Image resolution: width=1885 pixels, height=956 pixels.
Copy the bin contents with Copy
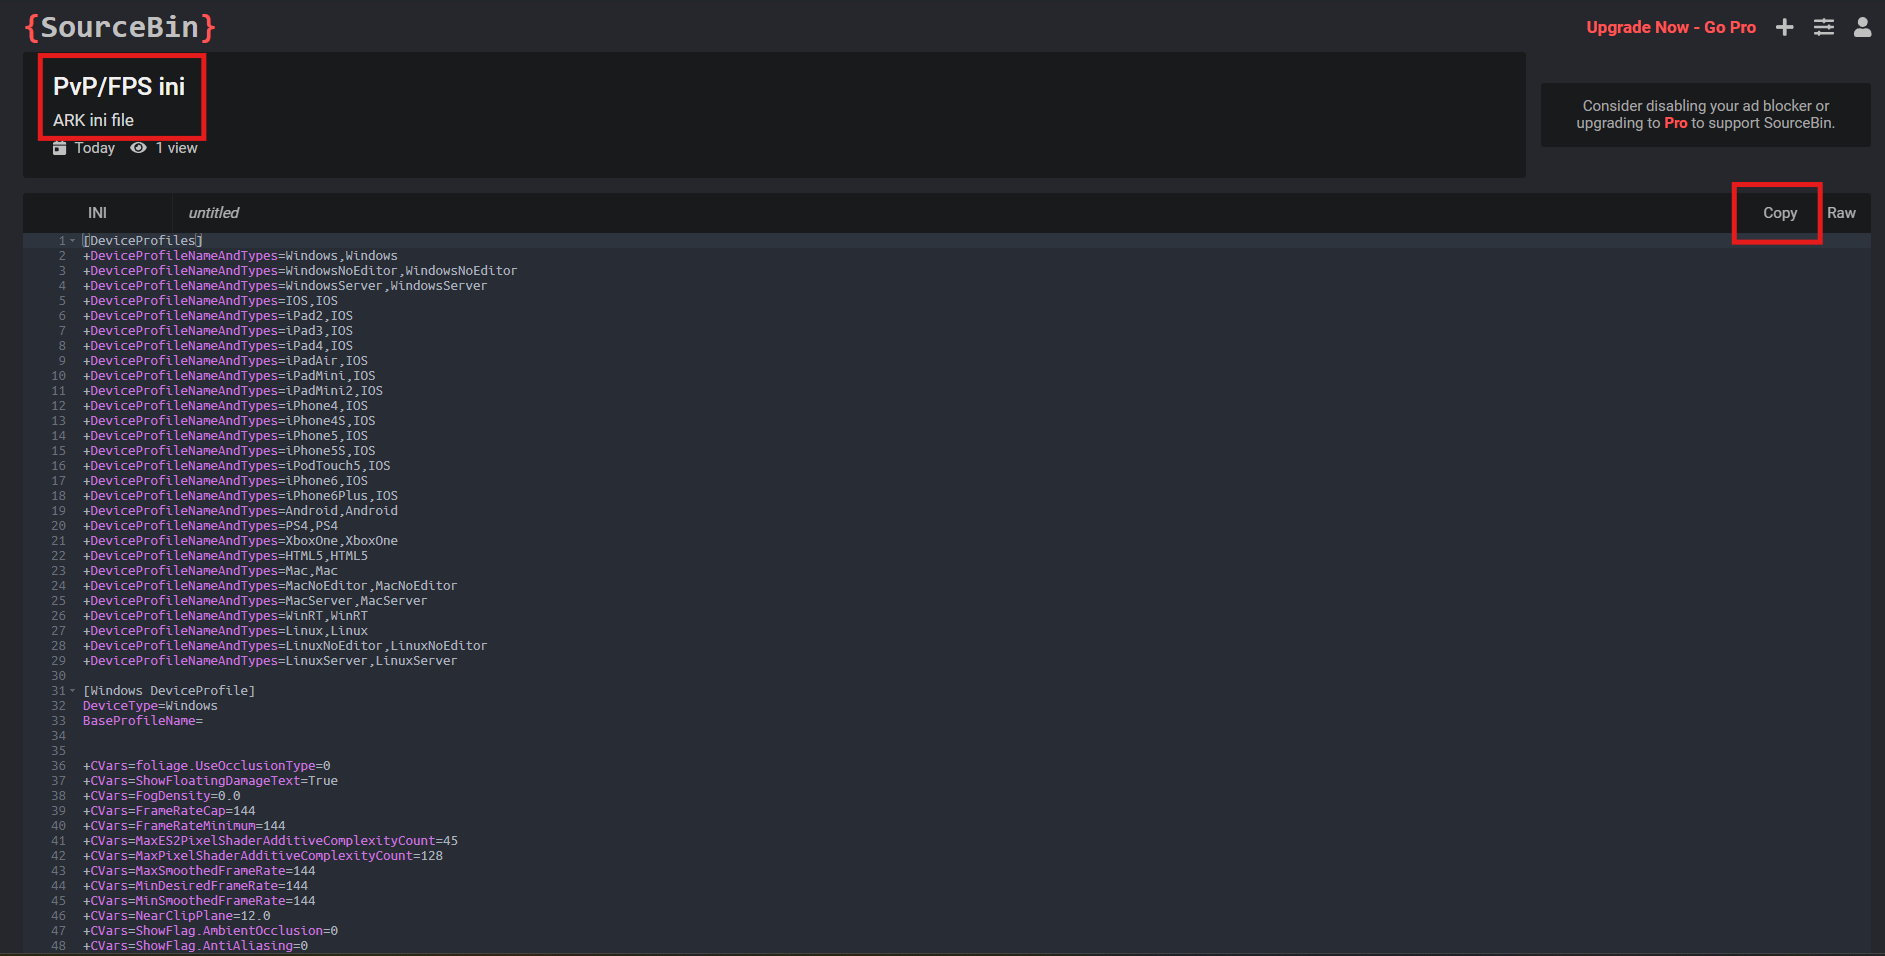pyautogui.click(x=1779, y=213)
